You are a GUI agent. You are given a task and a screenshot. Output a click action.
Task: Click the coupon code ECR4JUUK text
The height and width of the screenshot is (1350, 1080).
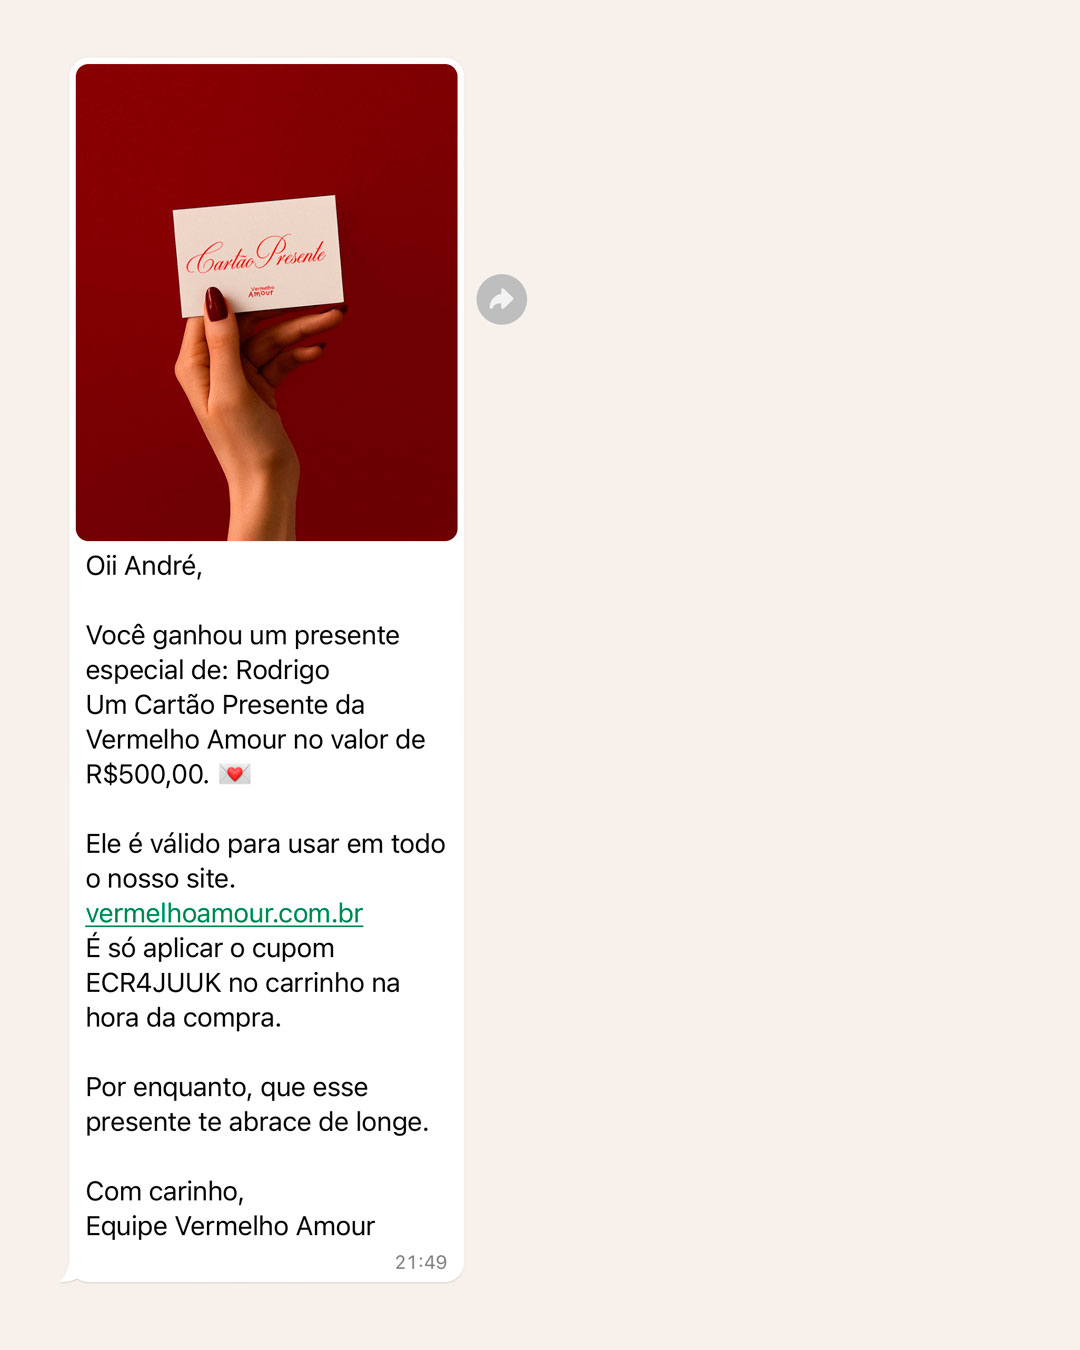153,983
